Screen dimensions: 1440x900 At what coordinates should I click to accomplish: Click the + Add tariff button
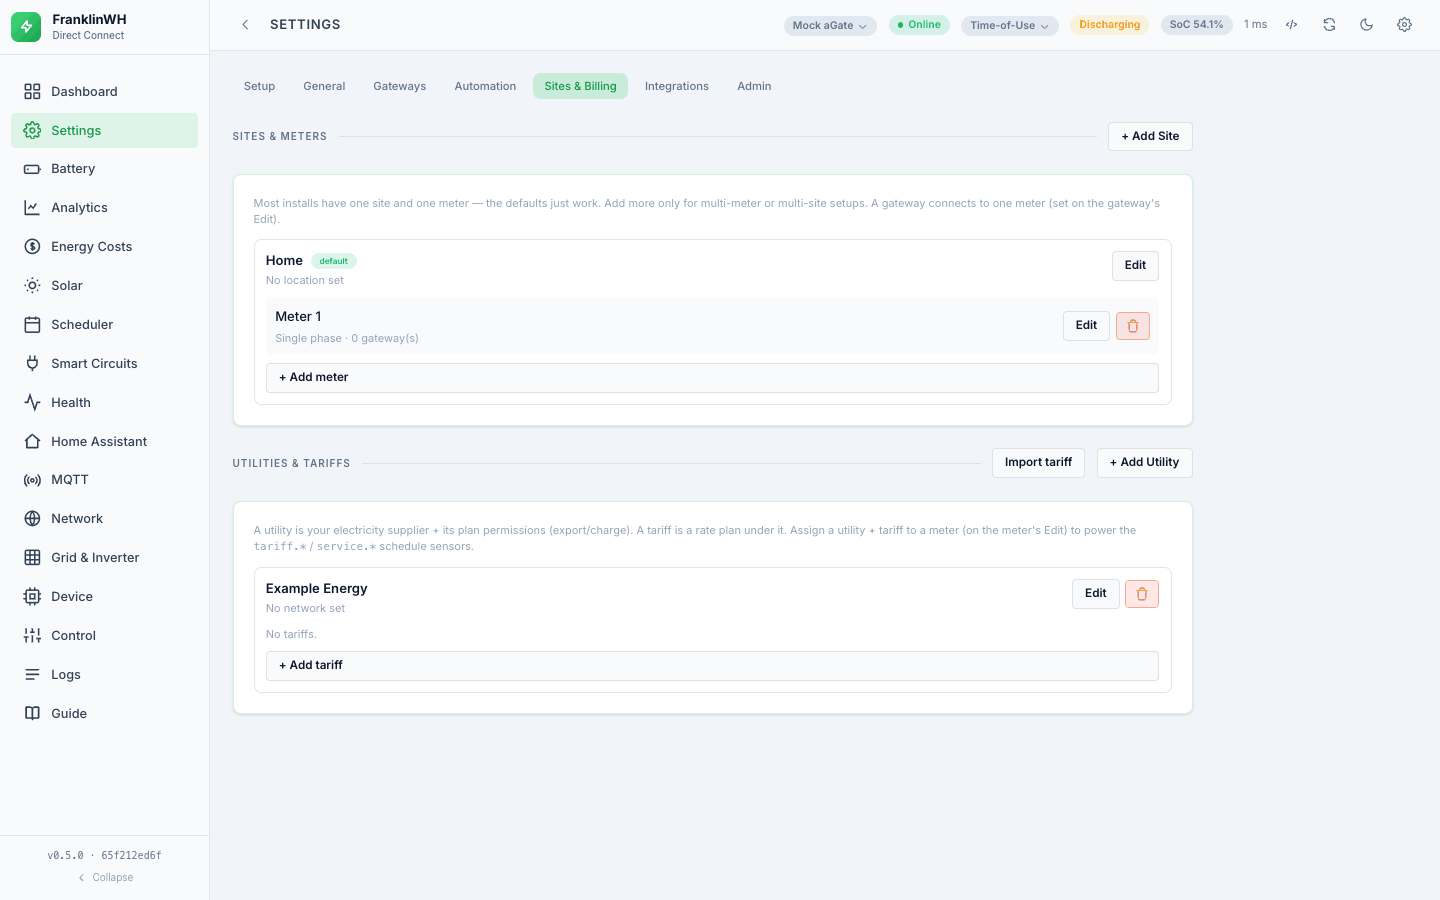click(x=712, y=666)
